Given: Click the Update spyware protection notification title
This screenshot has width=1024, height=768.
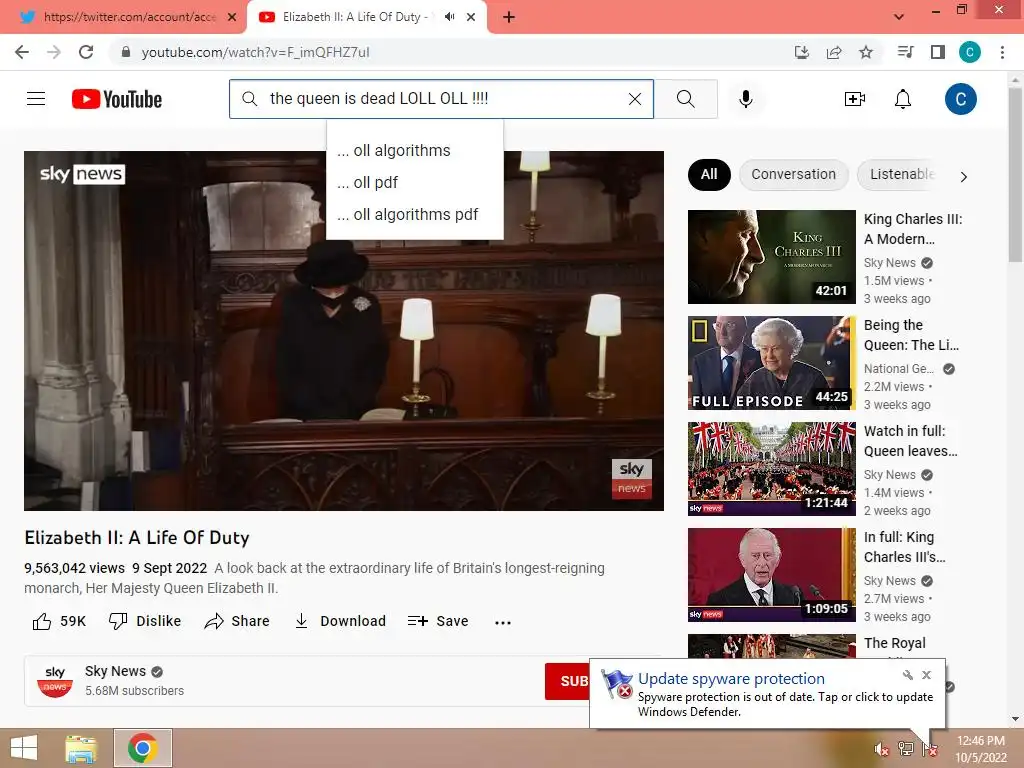Looking at the screenshot, I should coord(731,679).
